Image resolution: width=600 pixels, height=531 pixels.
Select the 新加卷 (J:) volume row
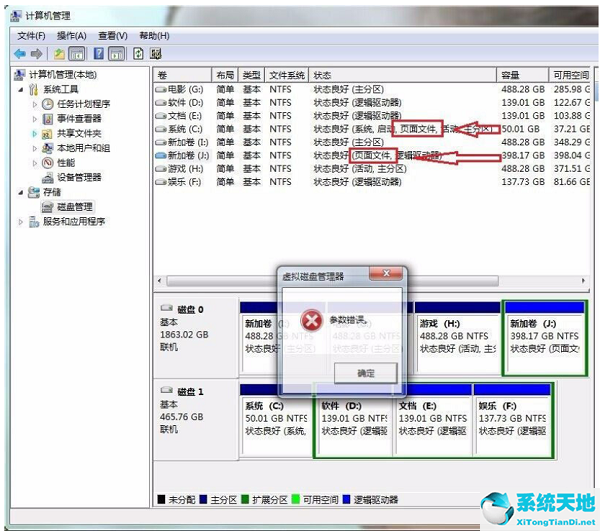pos(372,156)
